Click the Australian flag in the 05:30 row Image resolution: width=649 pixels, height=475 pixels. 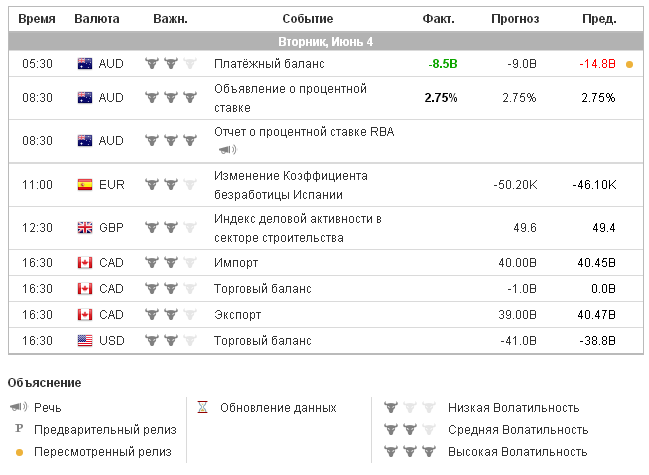point(85,64)
